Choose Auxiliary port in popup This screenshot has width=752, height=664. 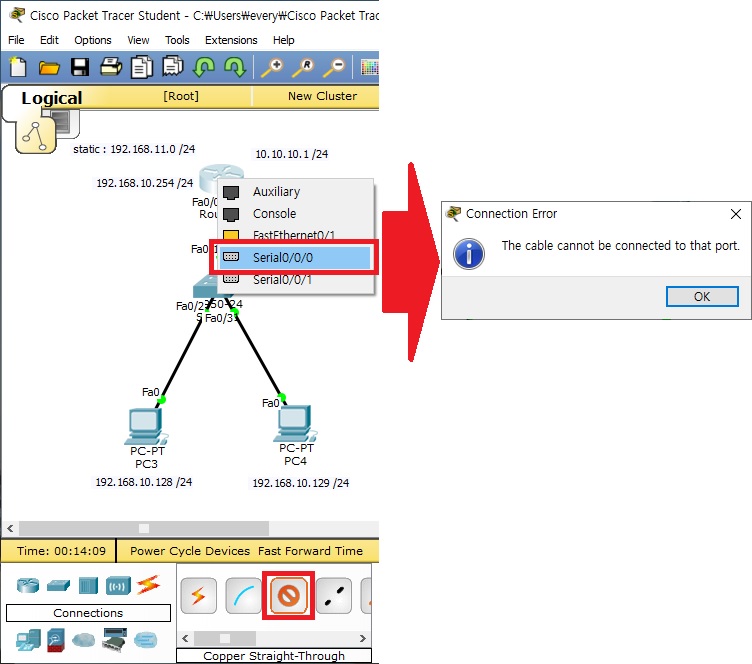pyautogui.click(x=295, y=192)
